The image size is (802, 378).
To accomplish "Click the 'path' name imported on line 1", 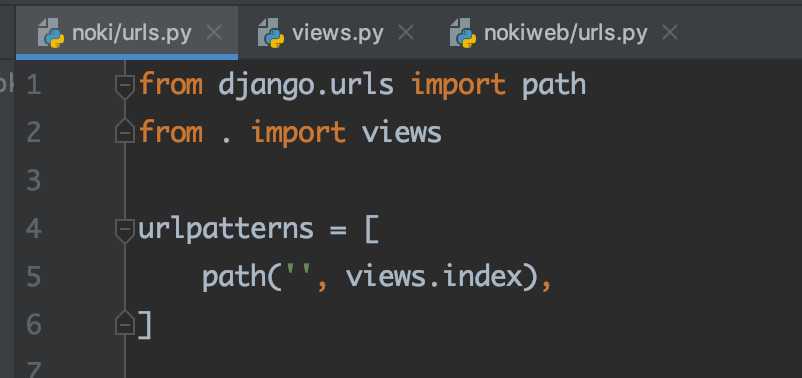I will point(554,84).
